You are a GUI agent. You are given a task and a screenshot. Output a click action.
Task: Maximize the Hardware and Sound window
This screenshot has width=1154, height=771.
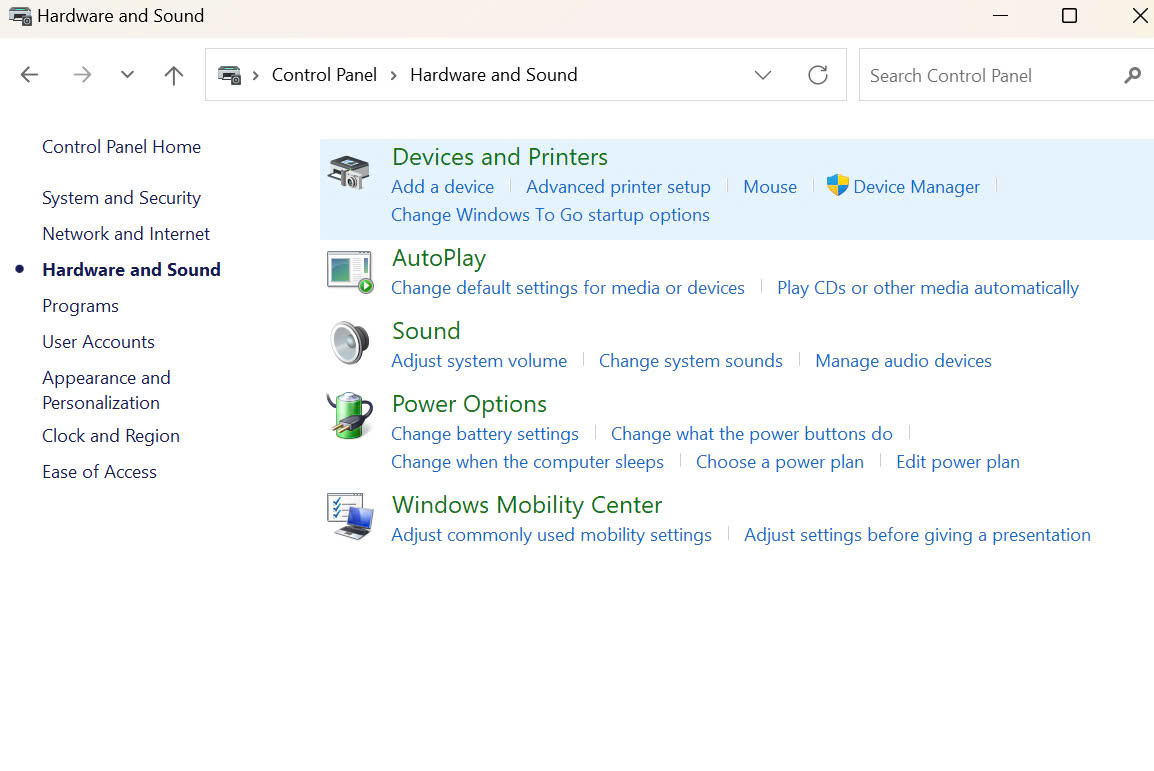(1069, 15)
